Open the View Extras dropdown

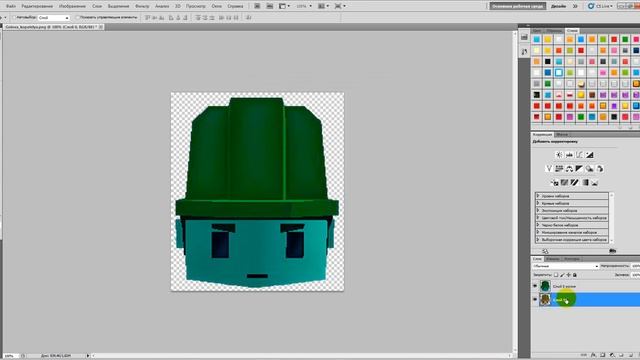(284, 6)
